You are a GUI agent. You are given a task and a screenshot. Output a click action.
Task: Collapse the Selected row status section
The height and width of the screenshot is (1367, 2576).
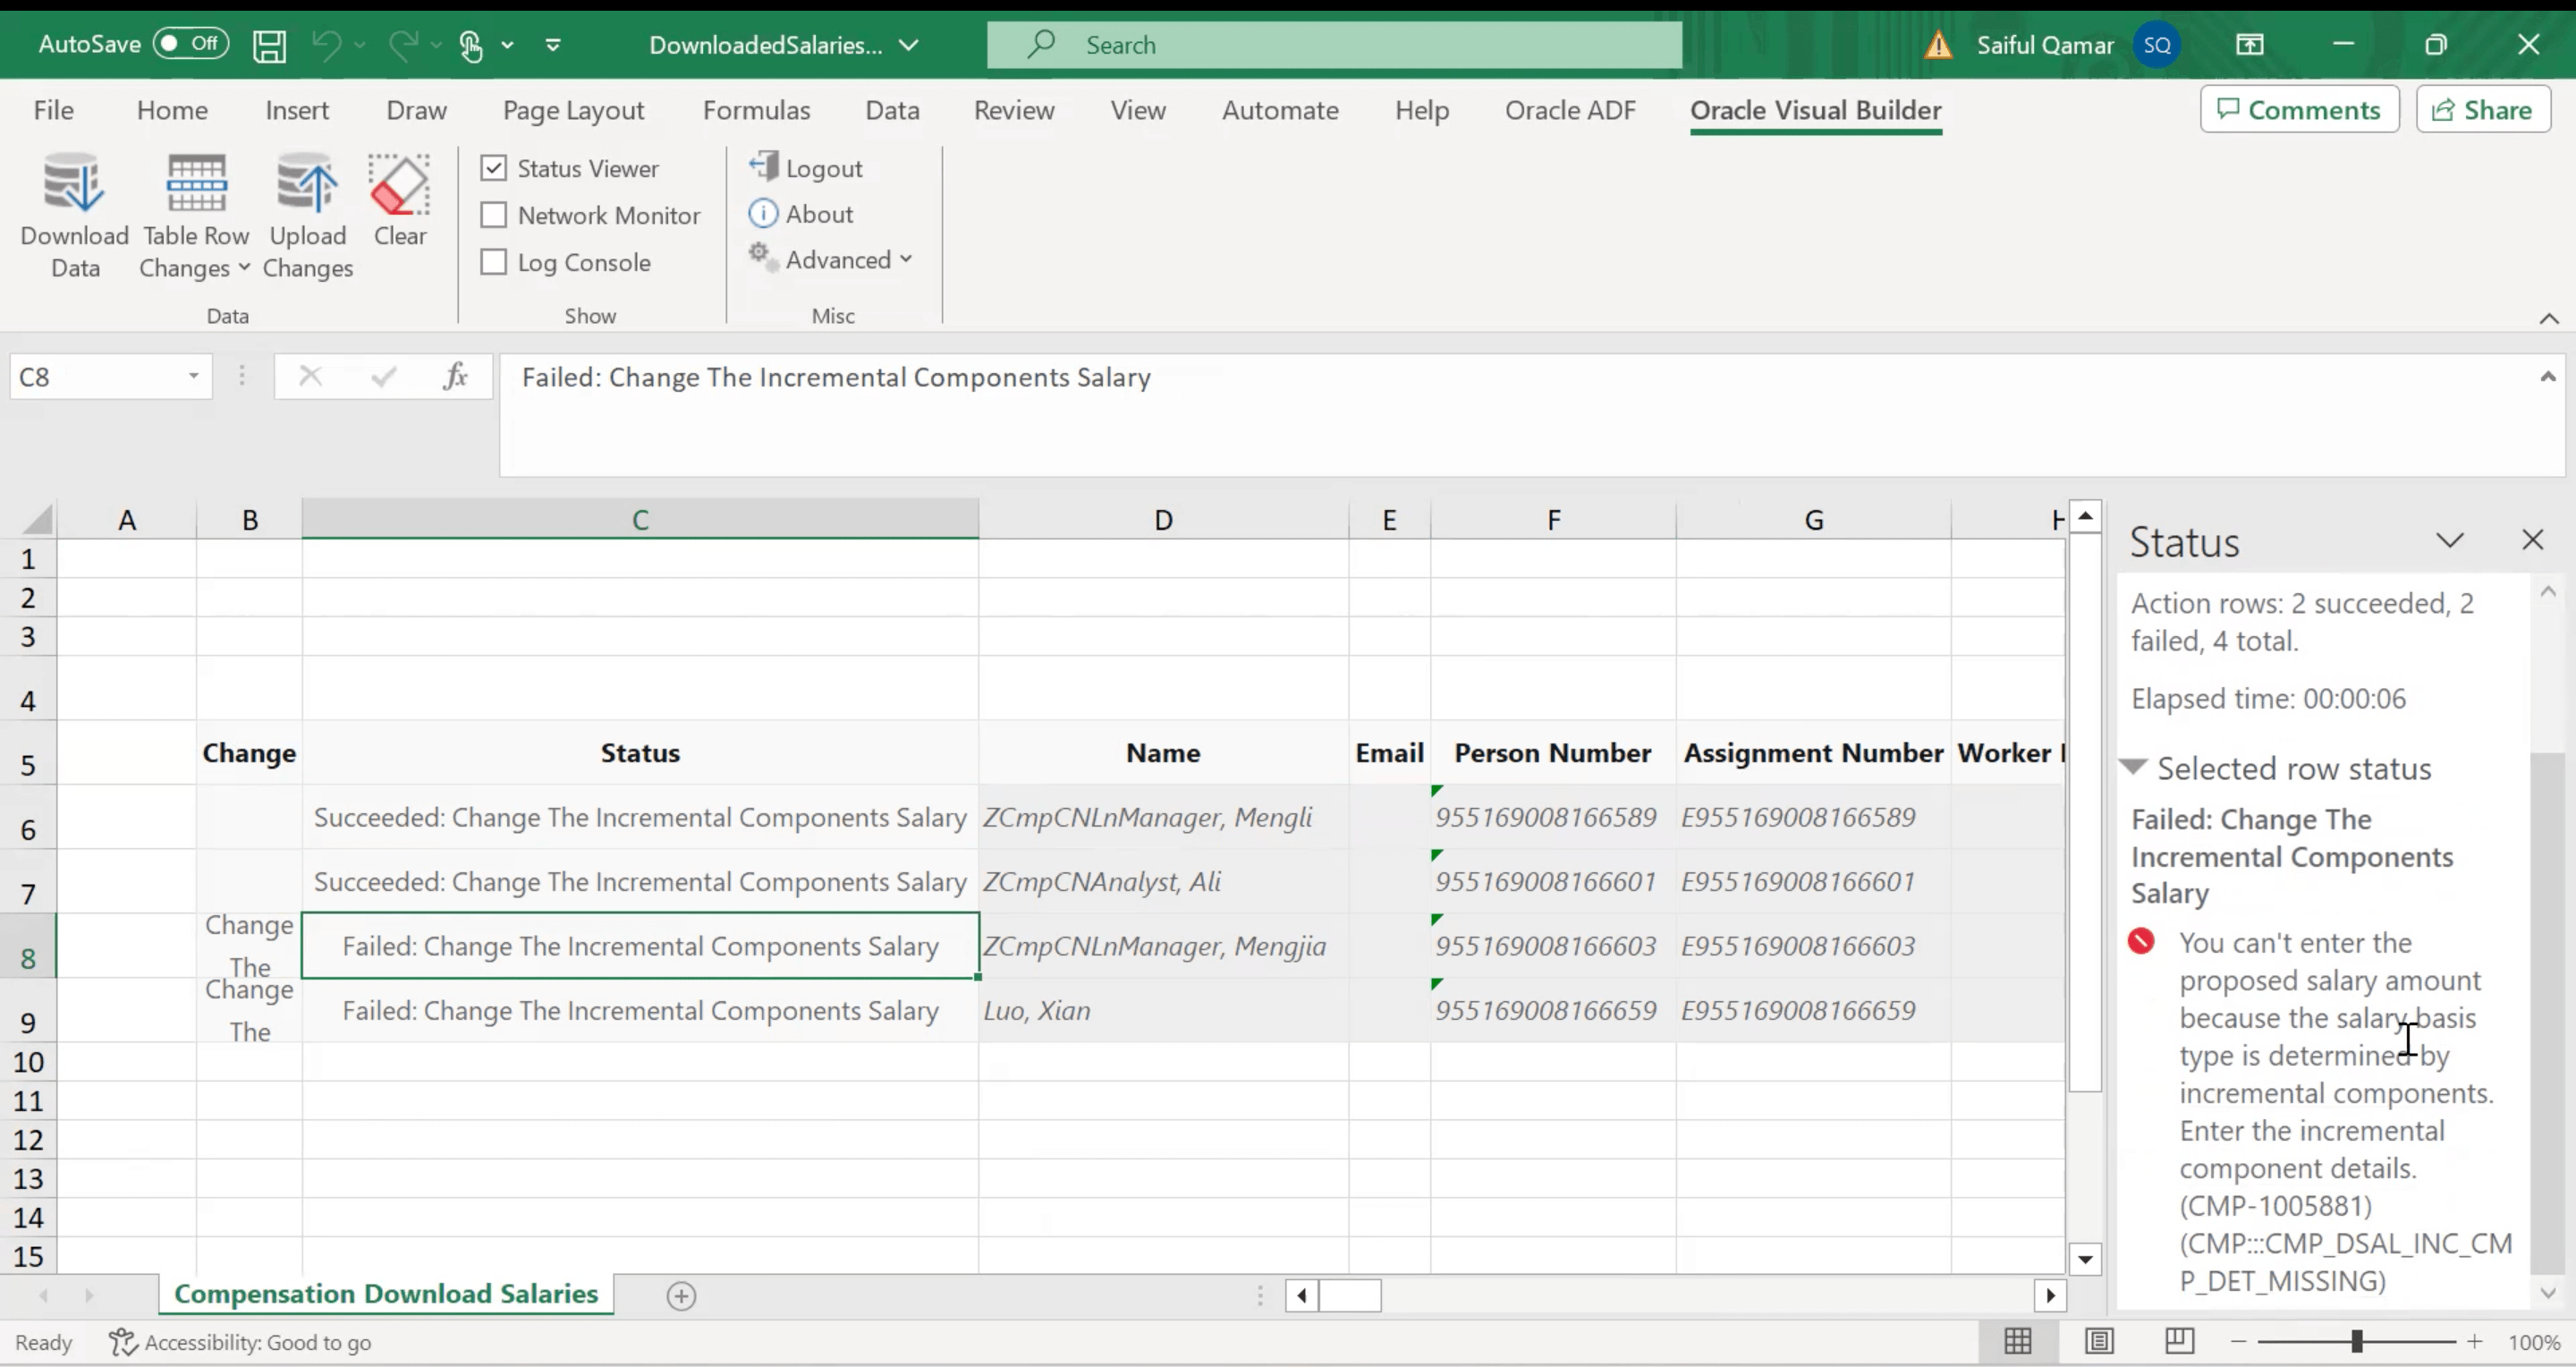2134,768
